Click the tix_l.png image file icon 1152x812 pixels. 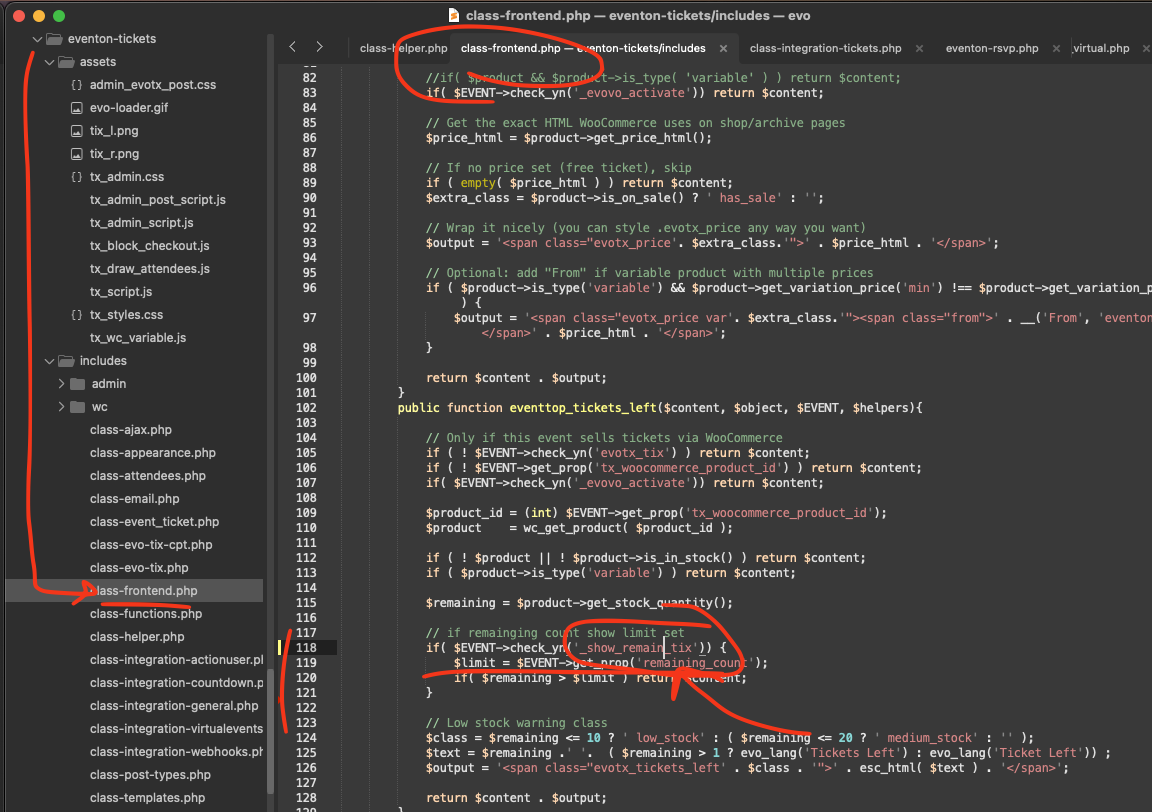[x=76, y=131]
